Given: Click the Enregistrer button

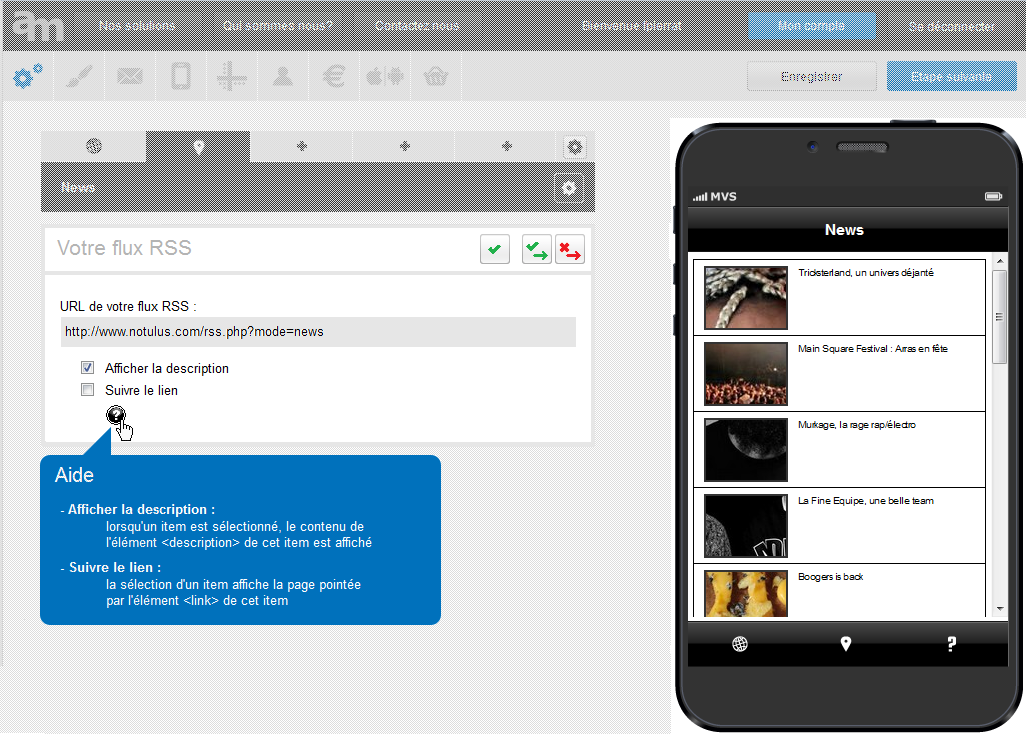Looking at the screenshot, I should (x=811, y=77).
